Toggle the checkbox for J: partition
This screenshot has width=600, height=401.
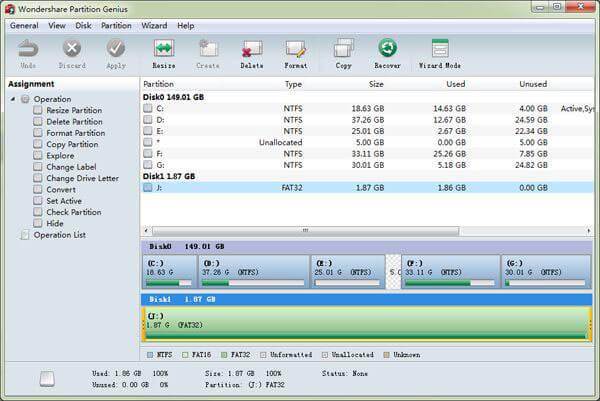point(148,187)
